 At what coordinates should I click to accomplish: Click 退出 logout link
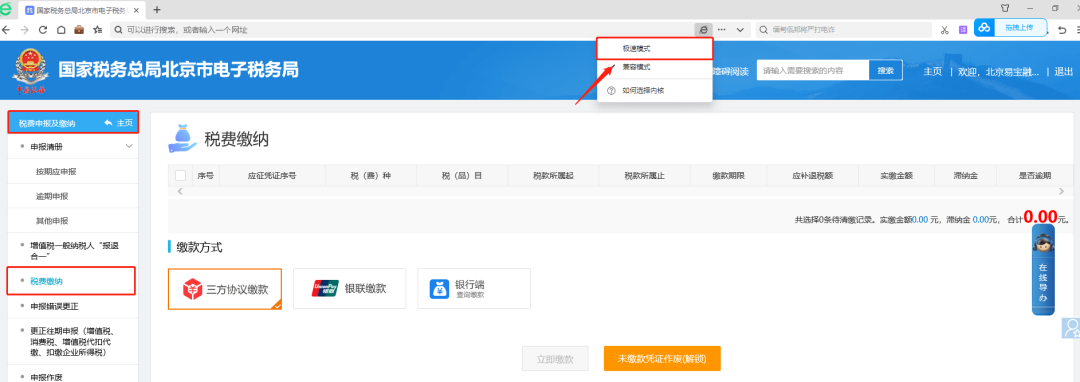click(1063, 71)
